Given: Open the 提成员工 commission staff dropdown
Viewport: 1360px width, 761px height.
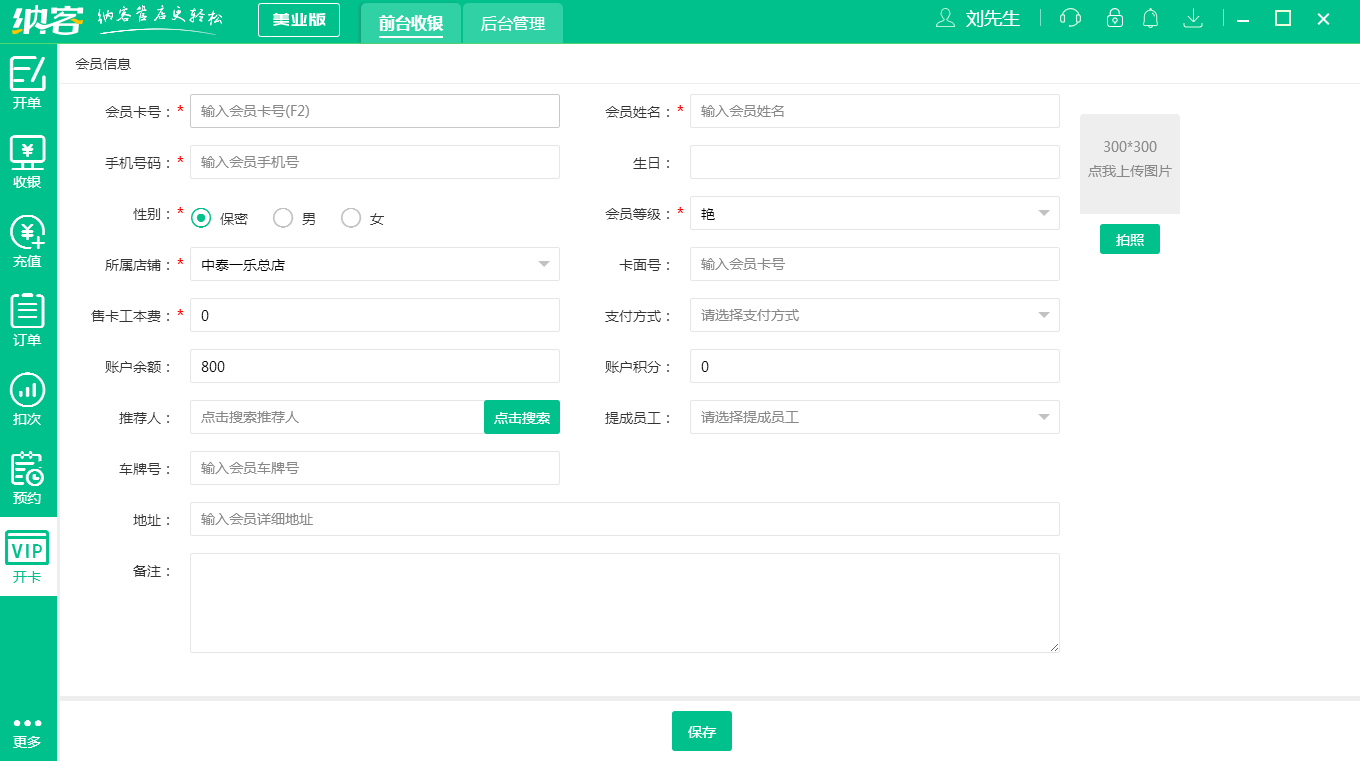Looking at the screenshot, I should point(1044,417).
